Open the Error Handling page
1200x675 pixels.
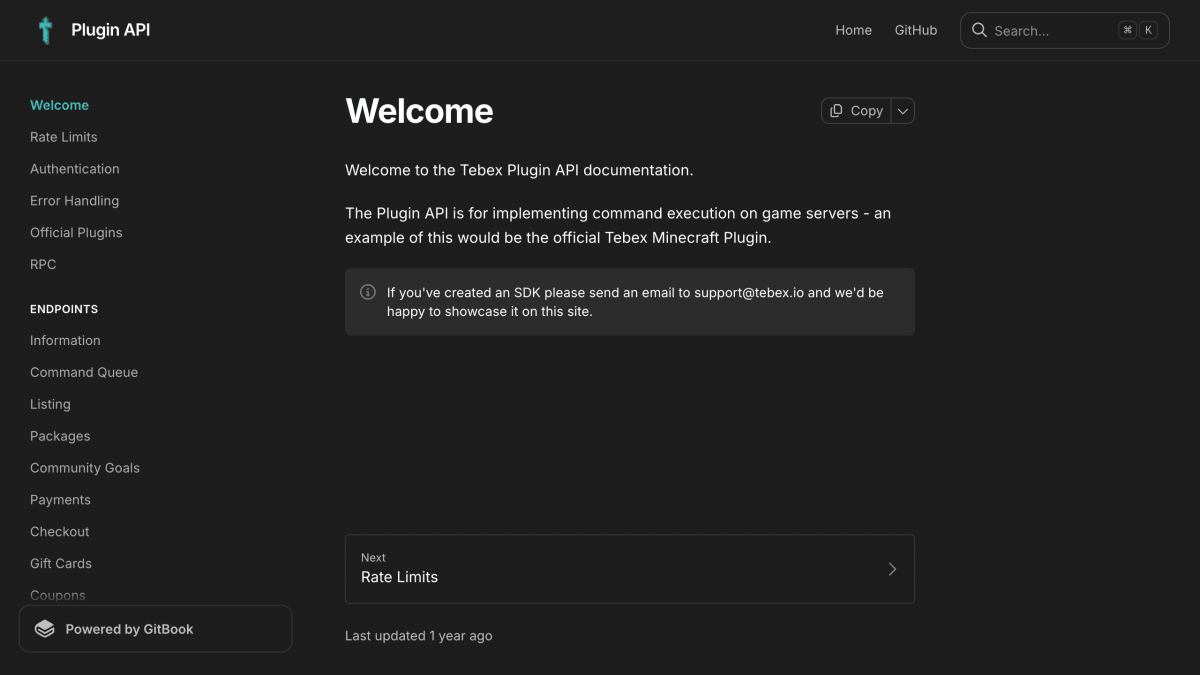point(75,201)
